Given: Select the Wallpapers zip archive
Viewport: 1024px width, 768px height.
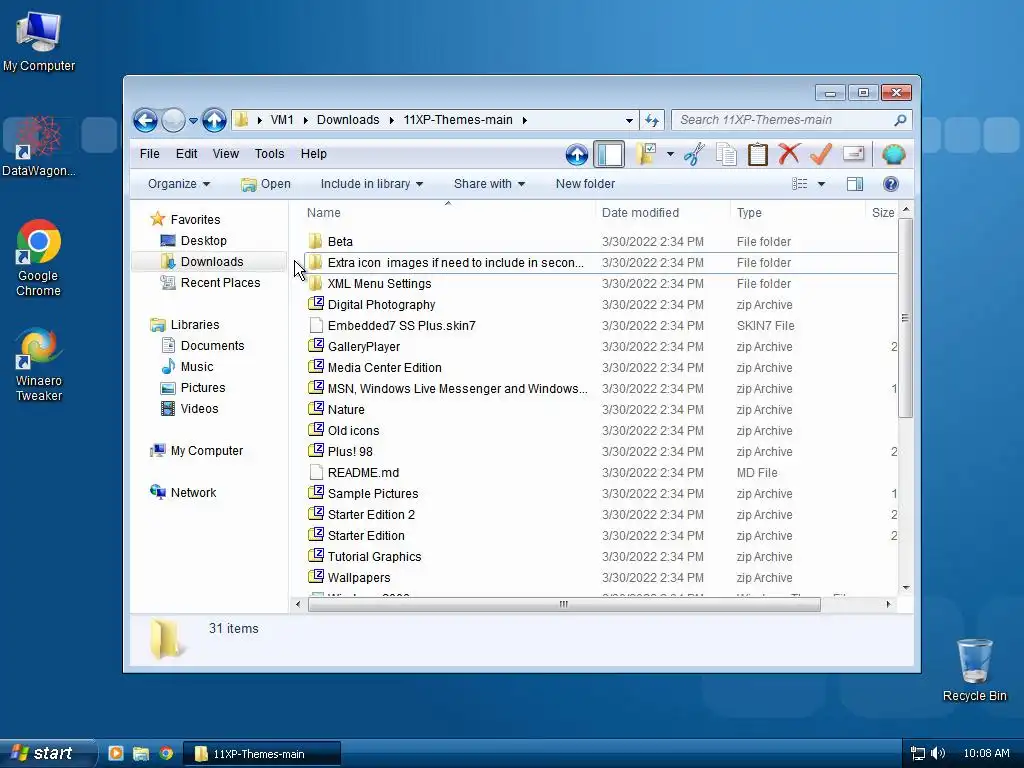Looking at the screenshot, I should coord(359,578).
